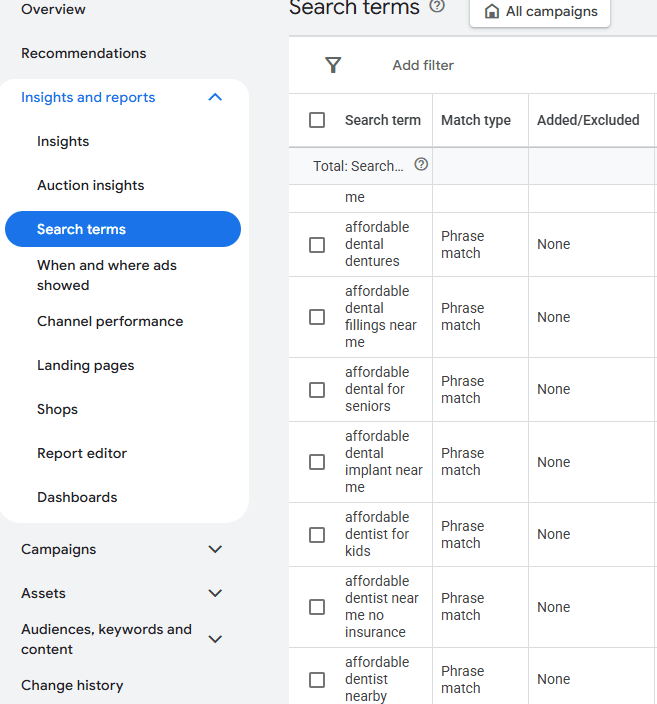Click help icon next to Total: Search
This screenshot has width=657, height=704.
tap(421, 165)
